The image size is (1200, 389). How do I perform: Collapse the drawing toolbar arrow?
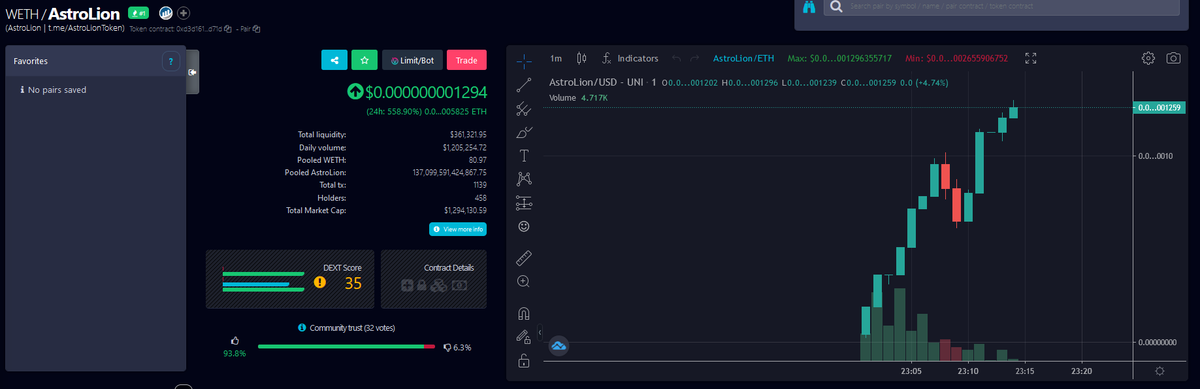point(540,332)
